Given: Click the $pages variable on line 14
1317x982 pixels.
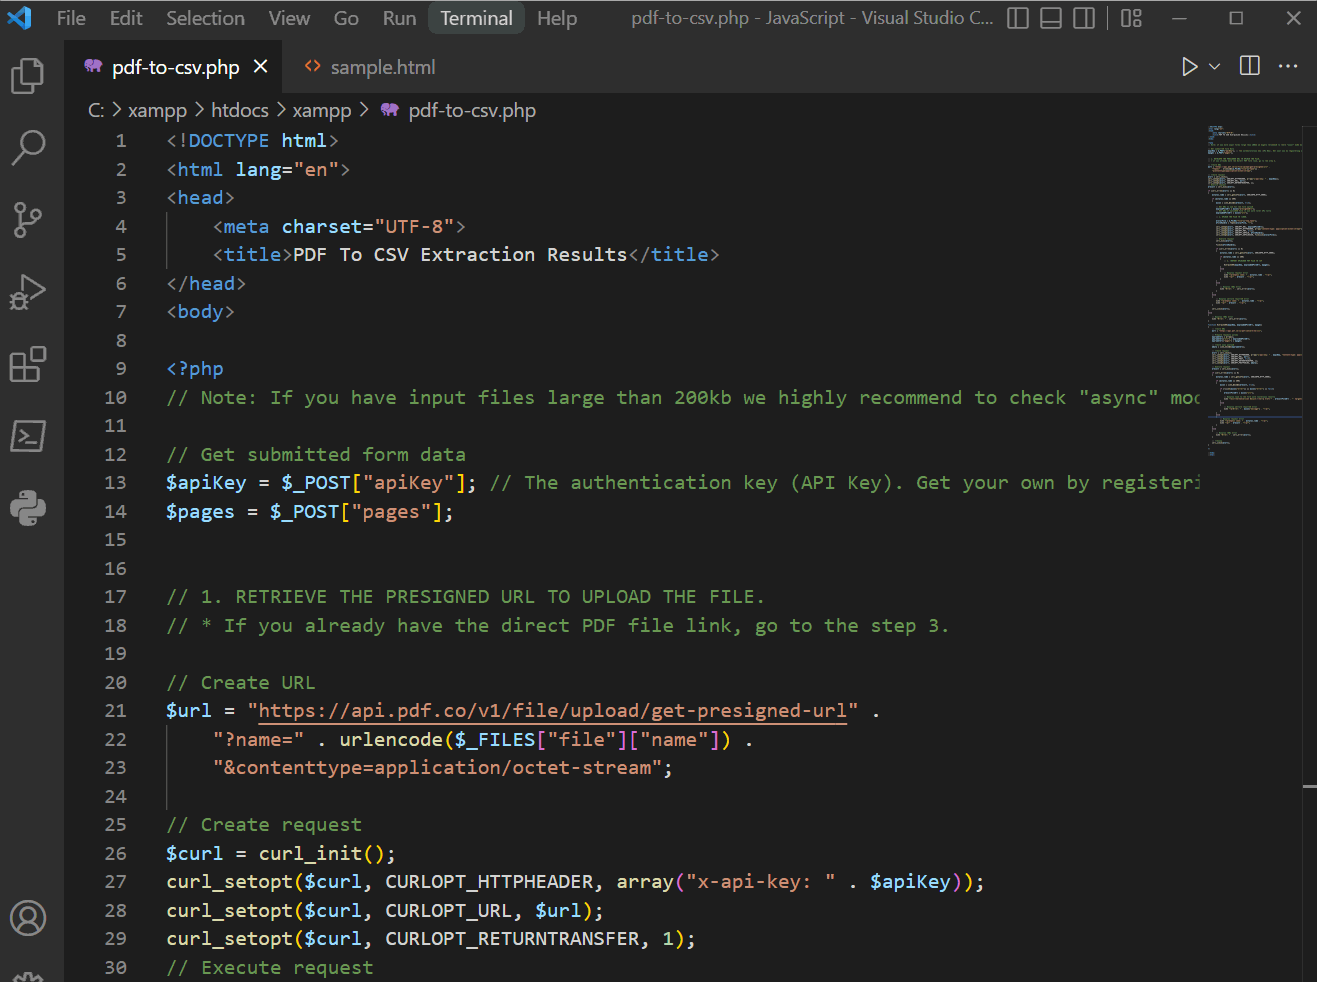Looking at the screenshot, I should pyautogui.click(x=200, y=512).
